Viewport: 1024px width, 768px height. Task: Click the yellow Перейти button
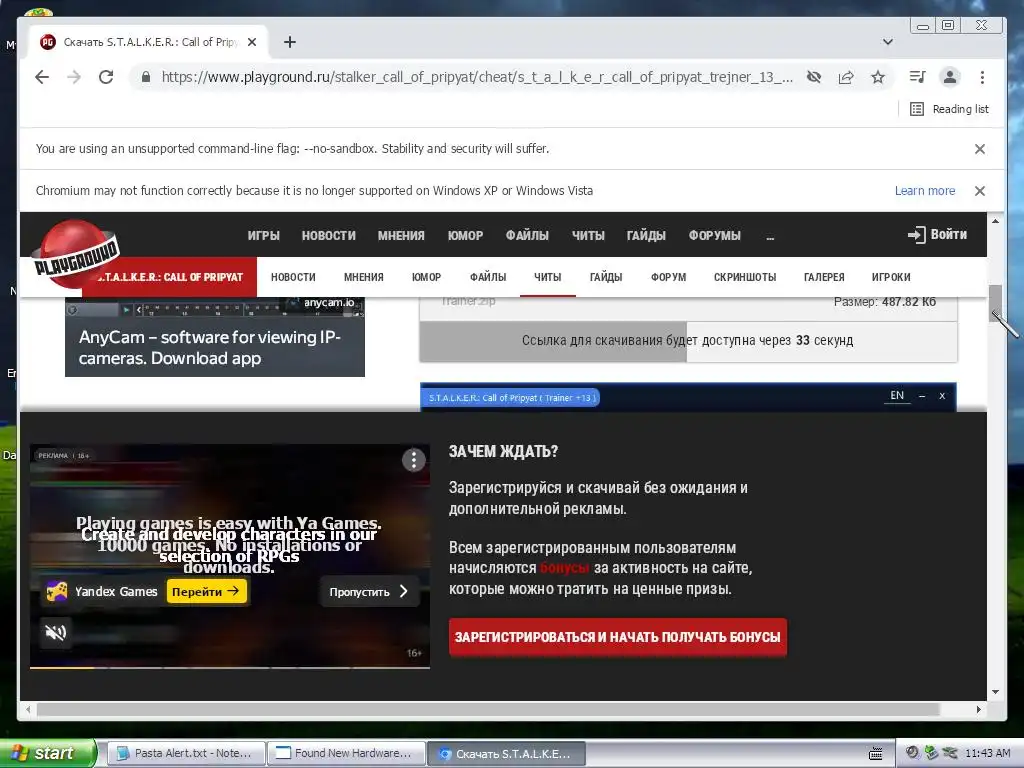(206, 592)
